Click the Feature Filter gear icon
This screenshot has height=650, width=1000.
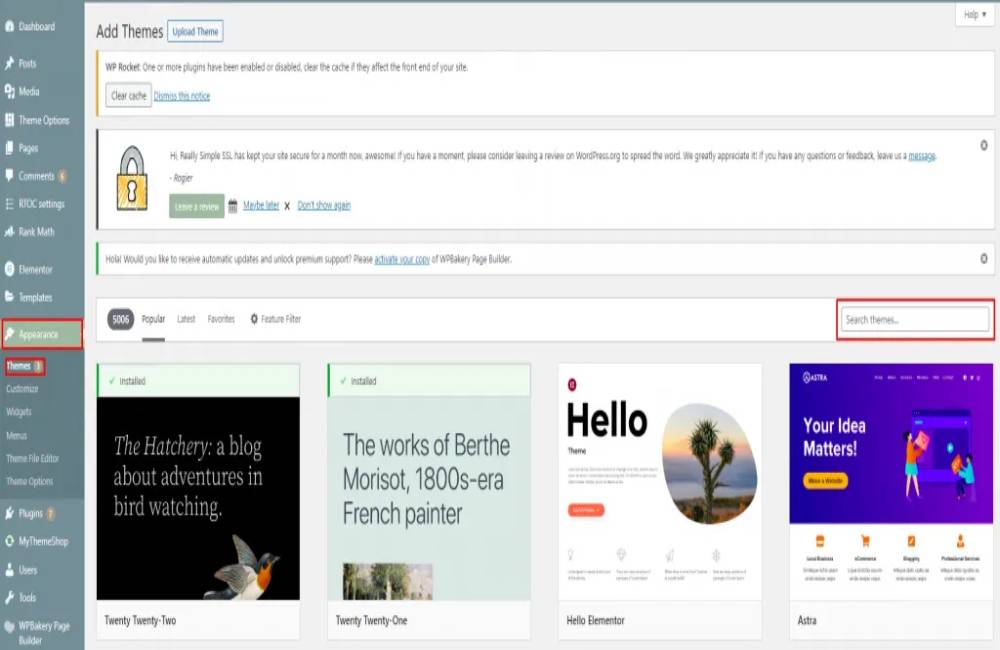(254, 319)
